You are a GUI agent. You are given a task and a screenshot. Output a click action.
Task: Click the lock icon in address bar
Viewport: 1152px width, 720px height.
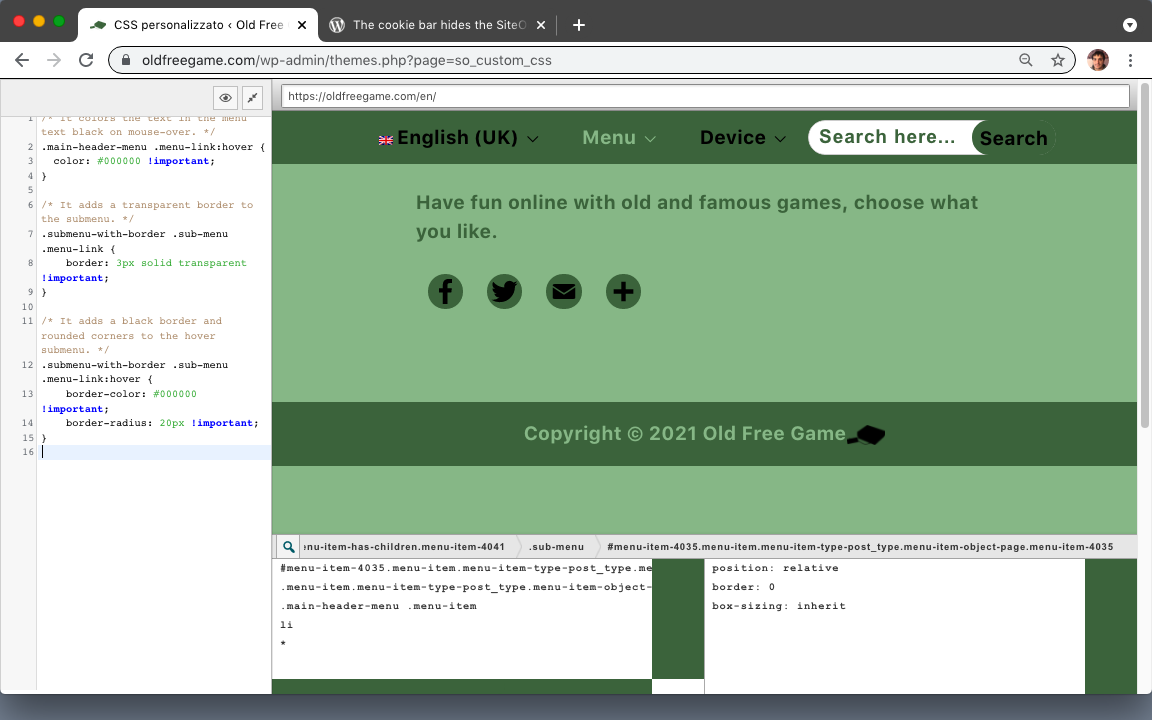click(126, 60)
